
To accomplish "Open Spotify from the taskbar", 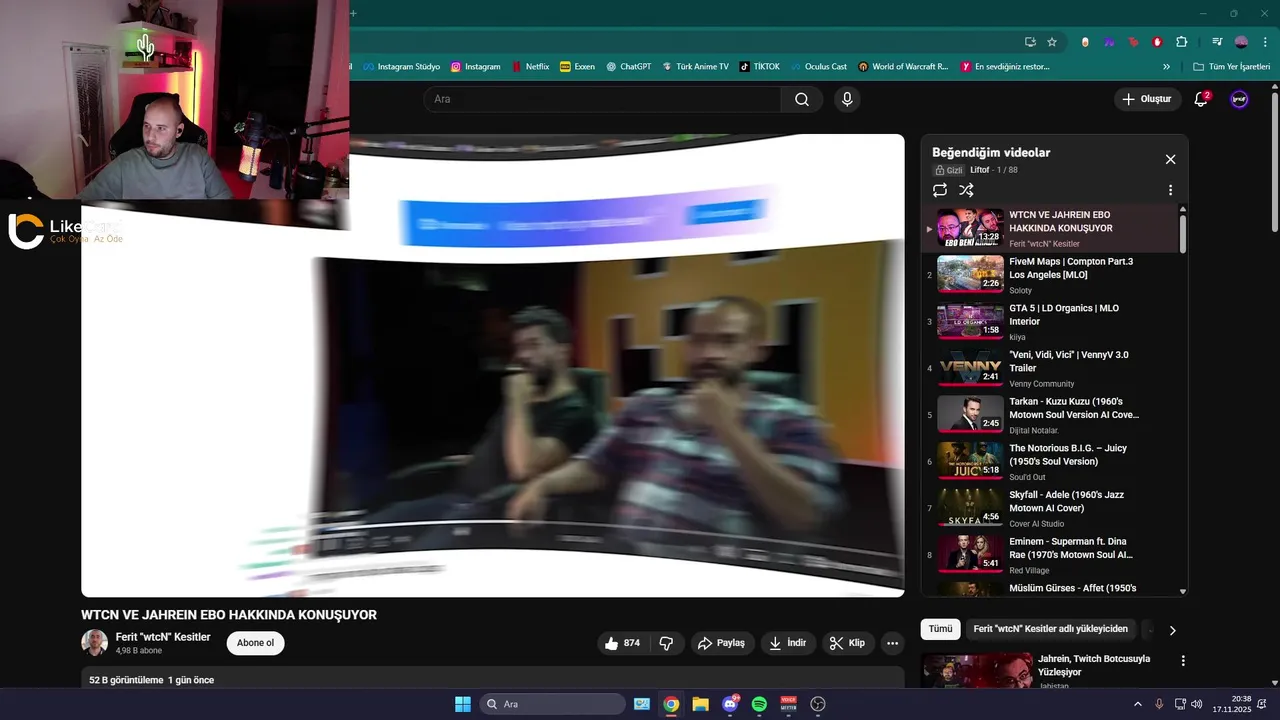I will click(759, 704).
